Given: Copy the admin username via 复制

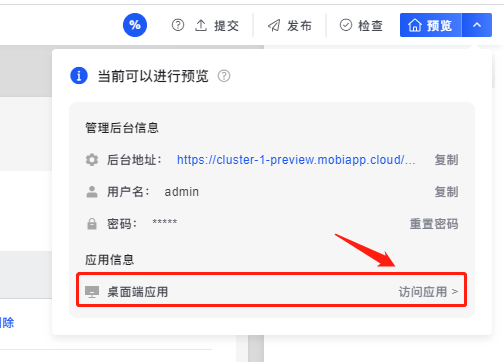Looking at the screenshot, I should (x=446, y=192).
